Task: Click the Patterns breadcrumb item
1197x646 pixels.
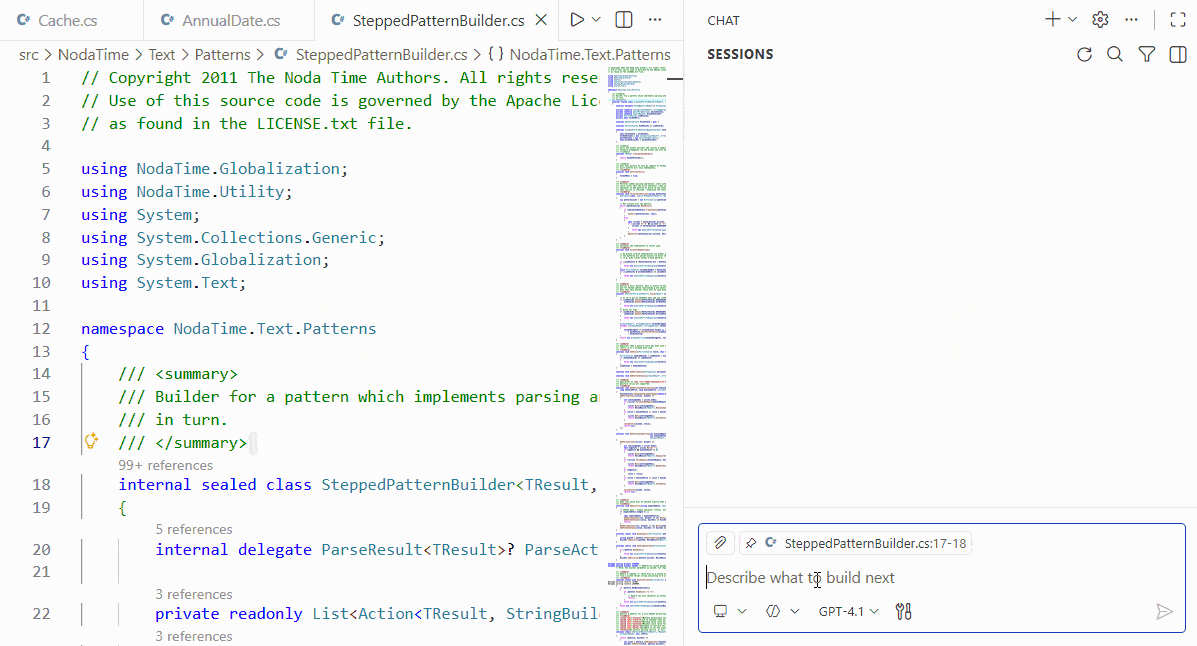Action: point(224,54)
